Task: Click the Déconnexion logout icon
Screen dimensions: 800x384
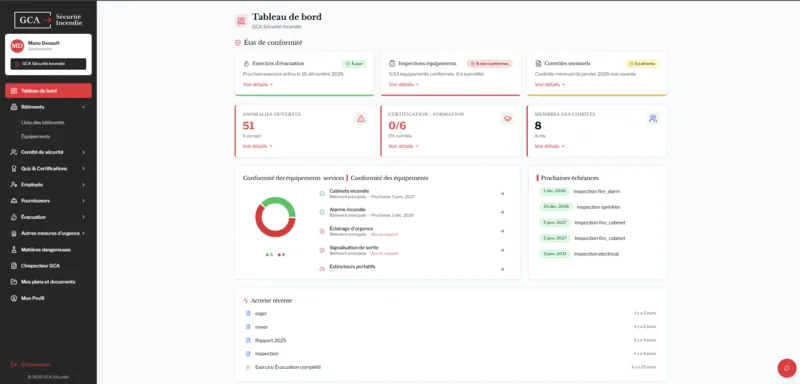Action: (14, 365)
